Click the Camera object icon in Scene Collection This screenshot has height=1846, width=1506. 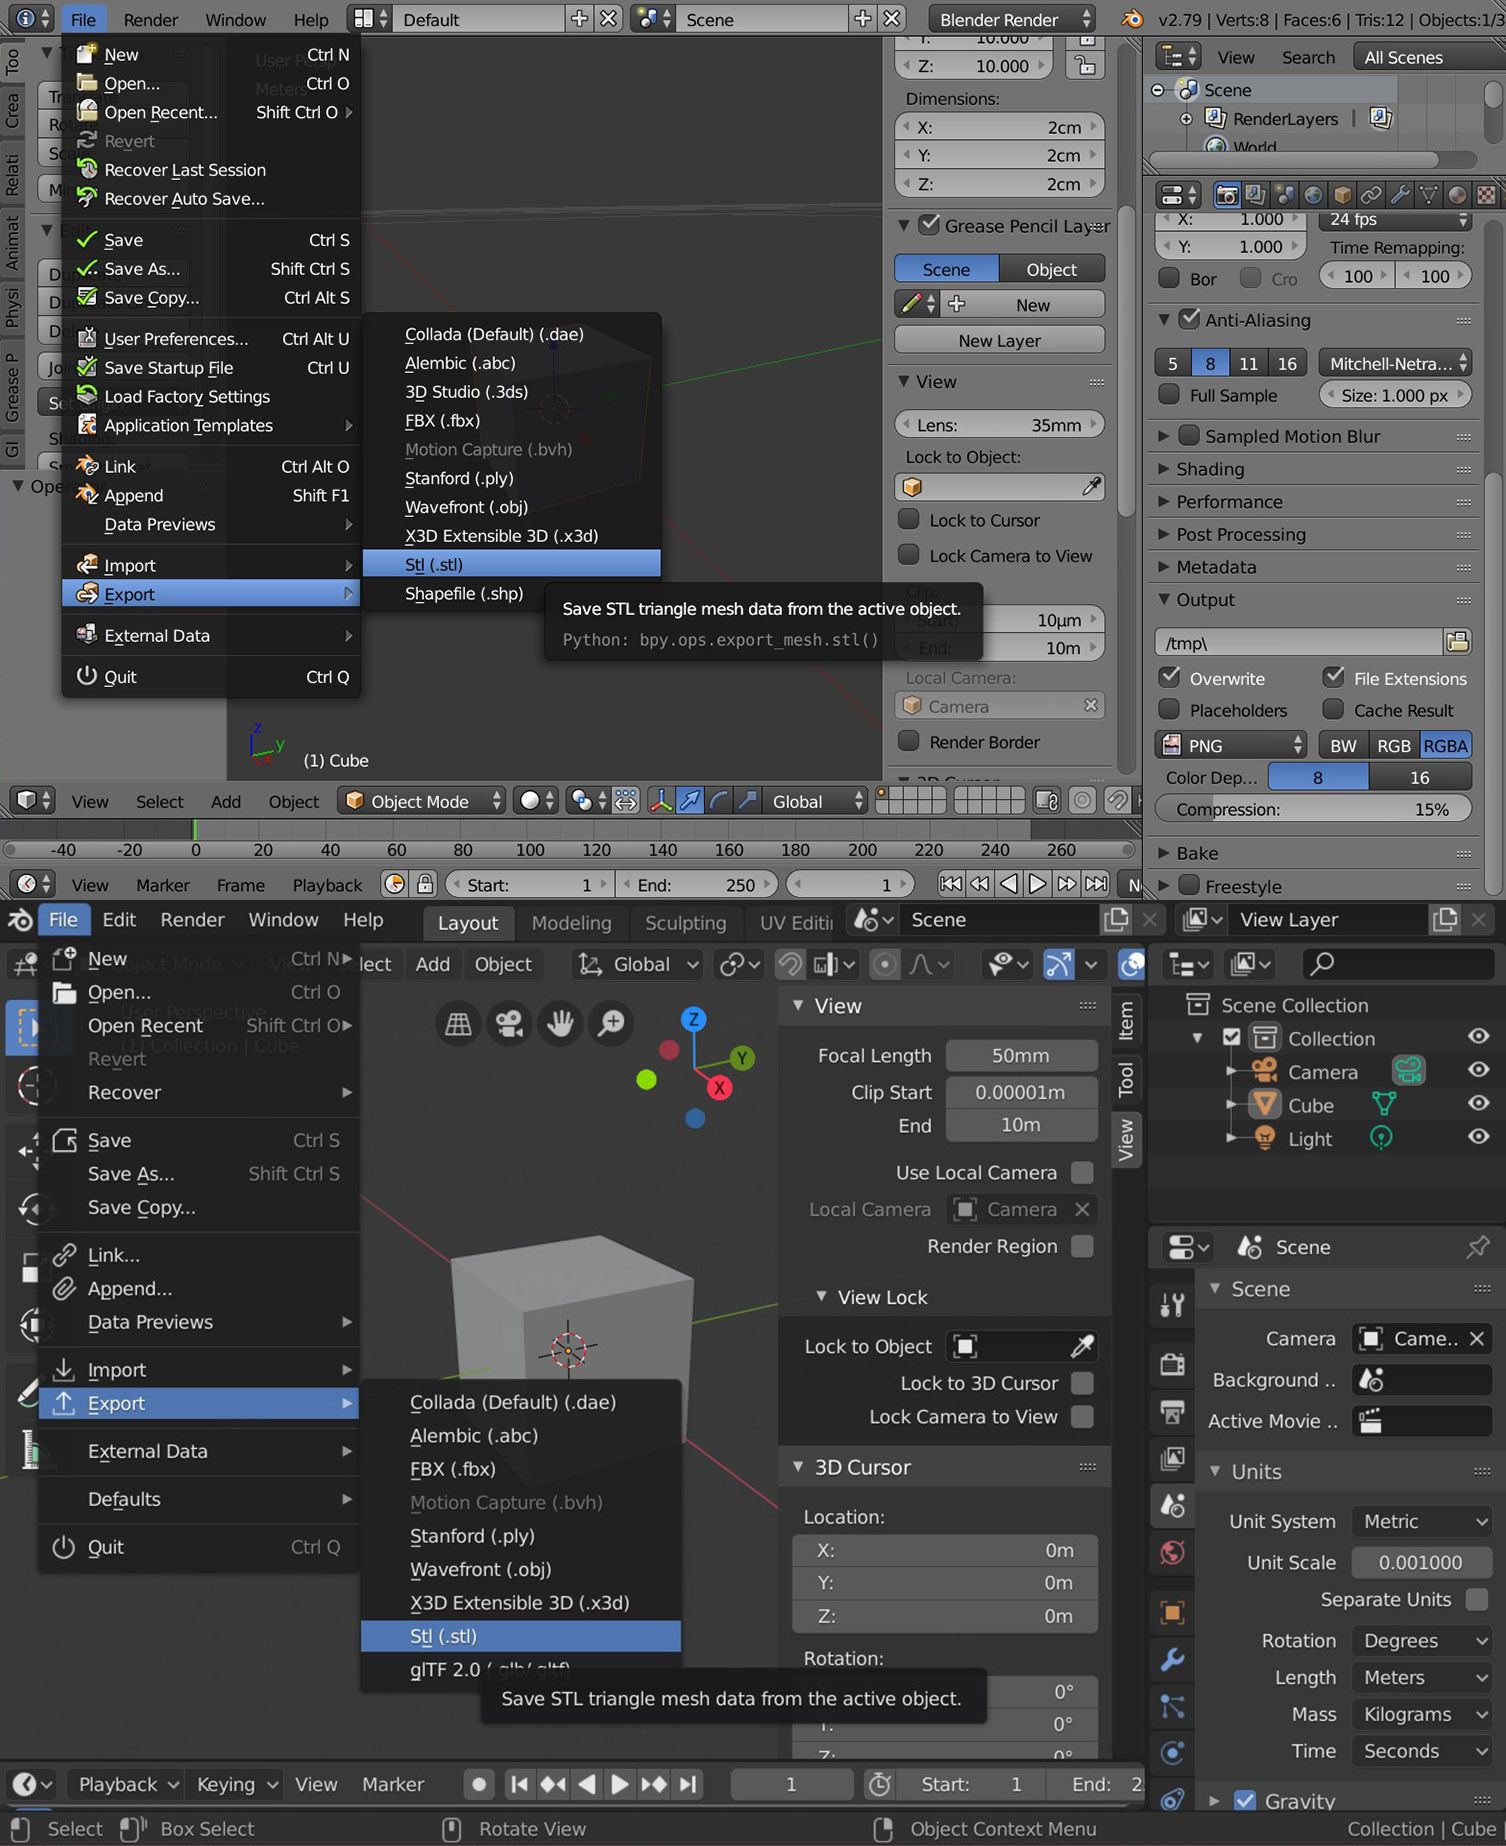tap(1265, 1071)
